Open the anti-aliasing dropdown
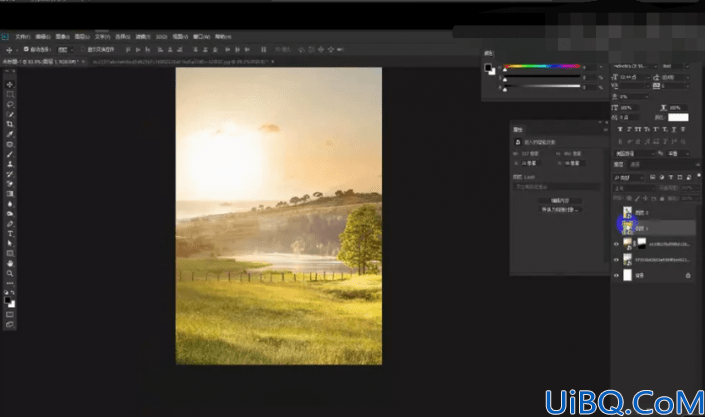This screenshot has height=417, width=705. point(678,154)
